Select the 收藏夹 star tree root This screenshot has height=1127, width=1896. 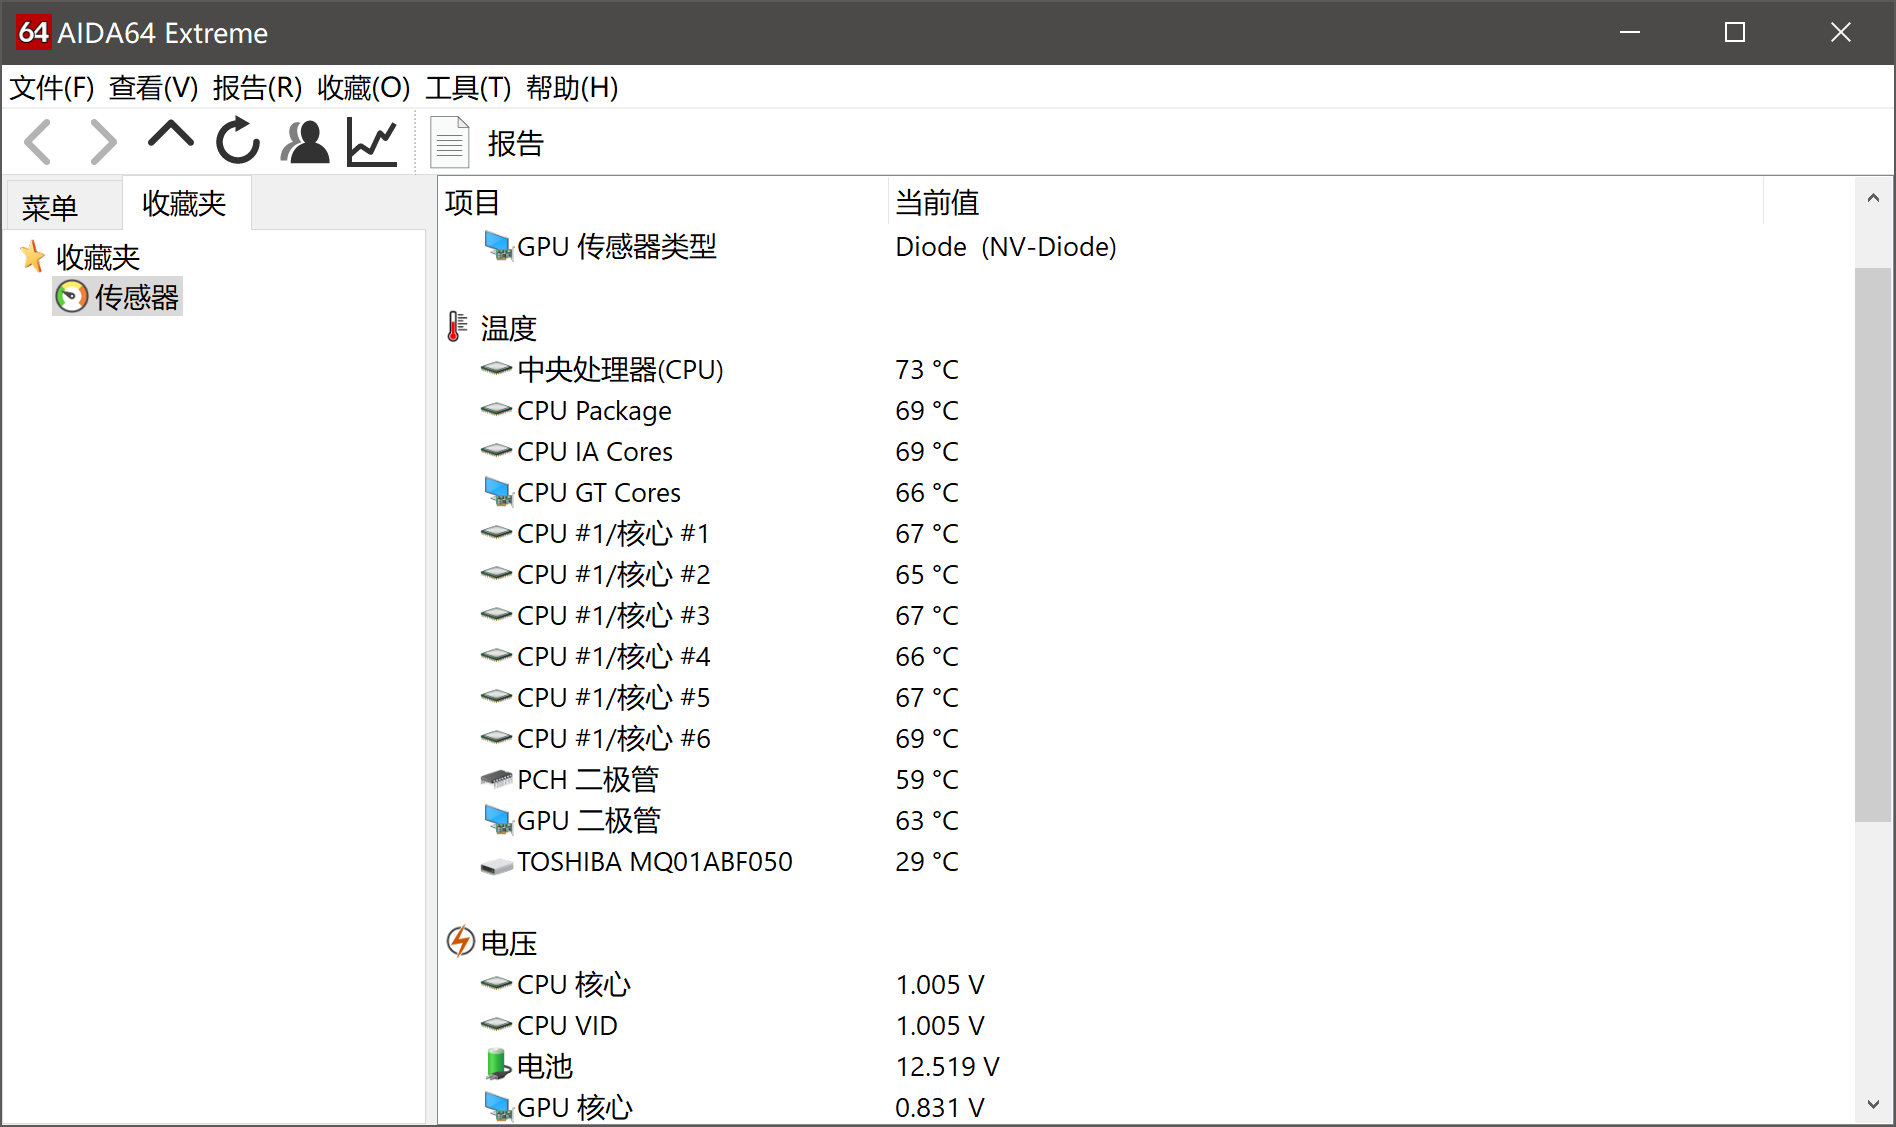click(x=80, y=257)
